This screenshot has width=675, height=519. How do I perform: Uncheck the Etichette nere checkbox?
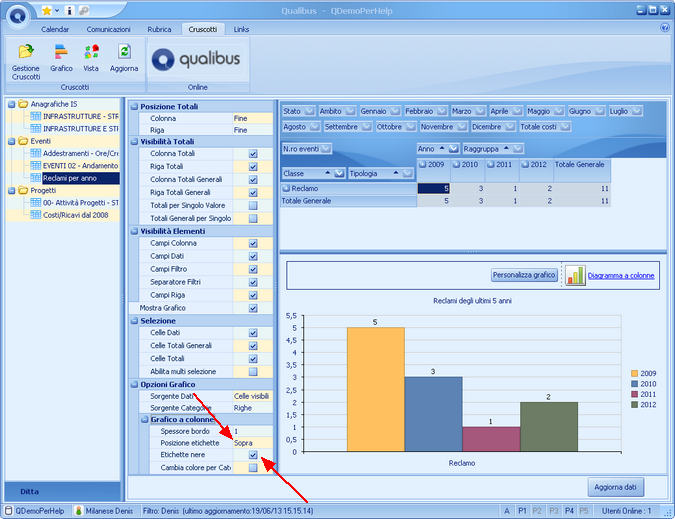253,455
